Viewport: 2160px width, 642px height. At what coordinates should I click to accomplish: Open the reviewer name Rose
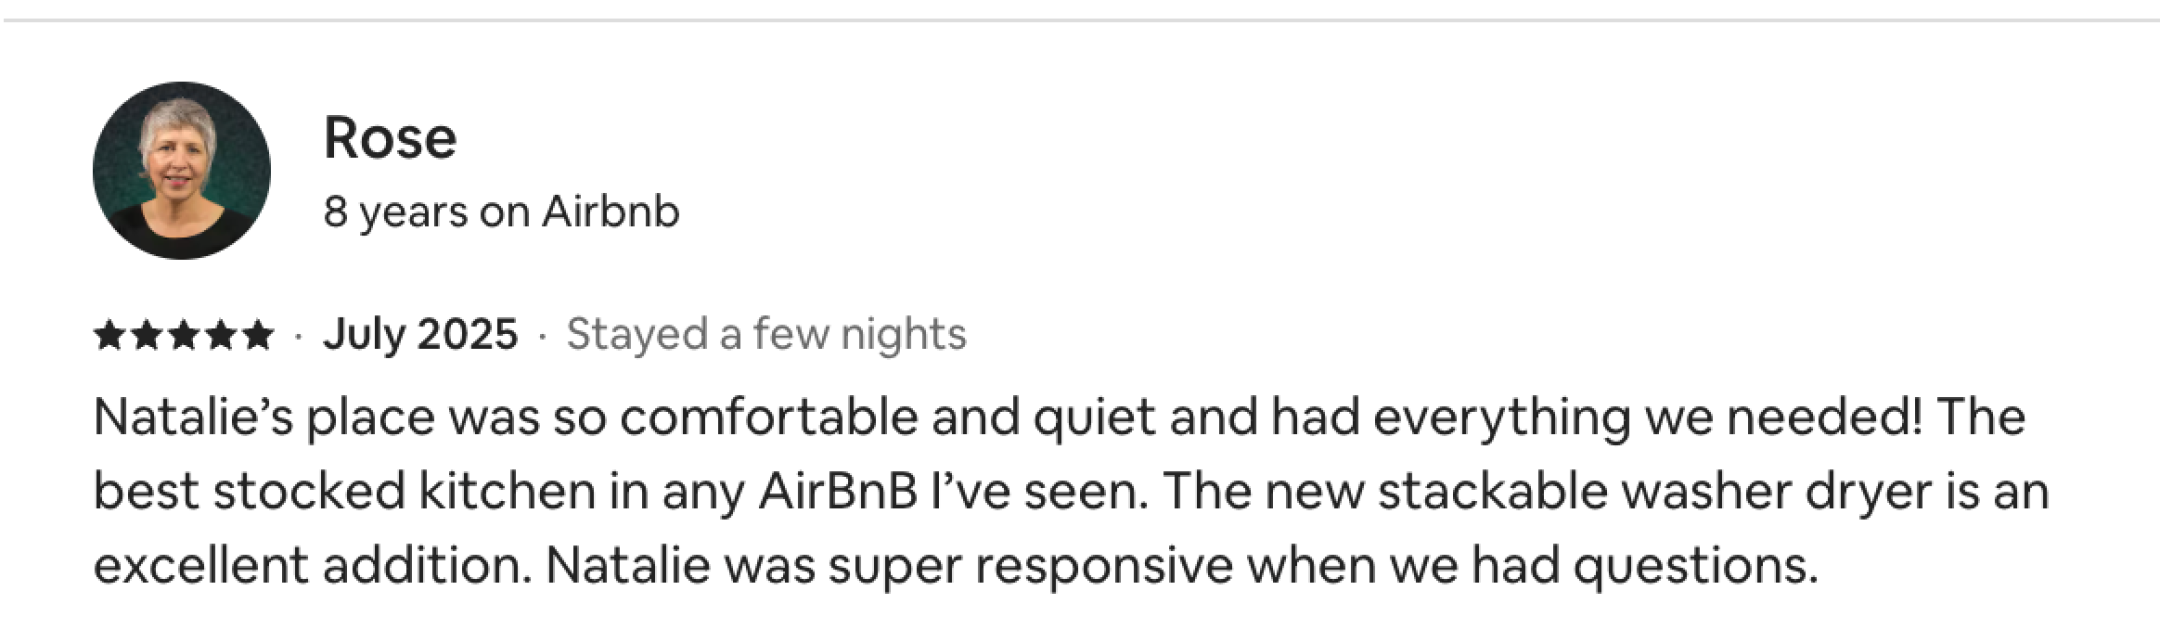point(390,137)
